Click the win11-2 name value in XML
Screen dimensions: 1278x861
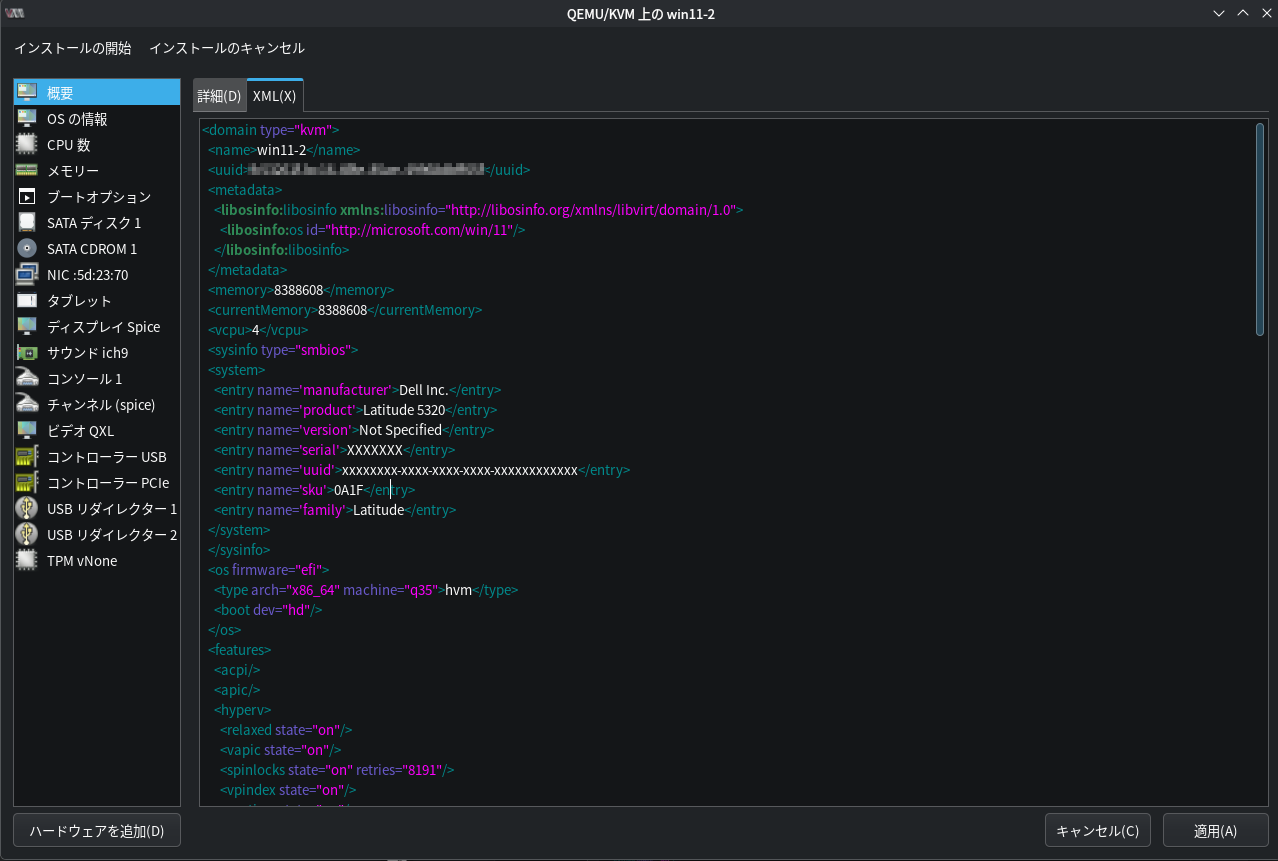[281, 150]
